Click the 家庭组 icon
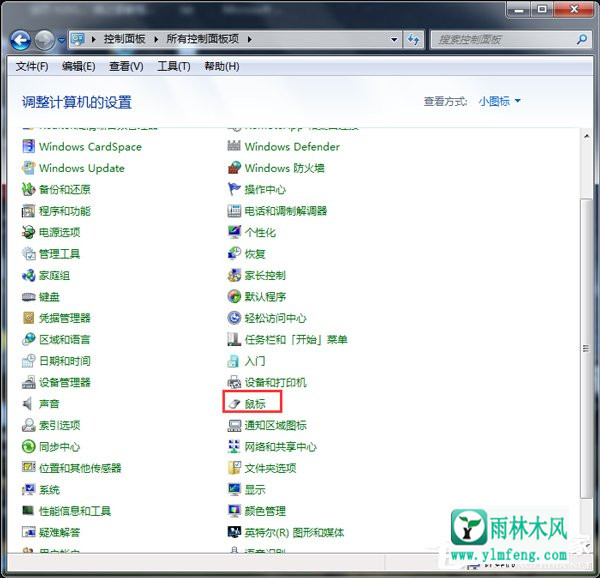The height and width of the screenshot is (578, 600). click(28, 275)
